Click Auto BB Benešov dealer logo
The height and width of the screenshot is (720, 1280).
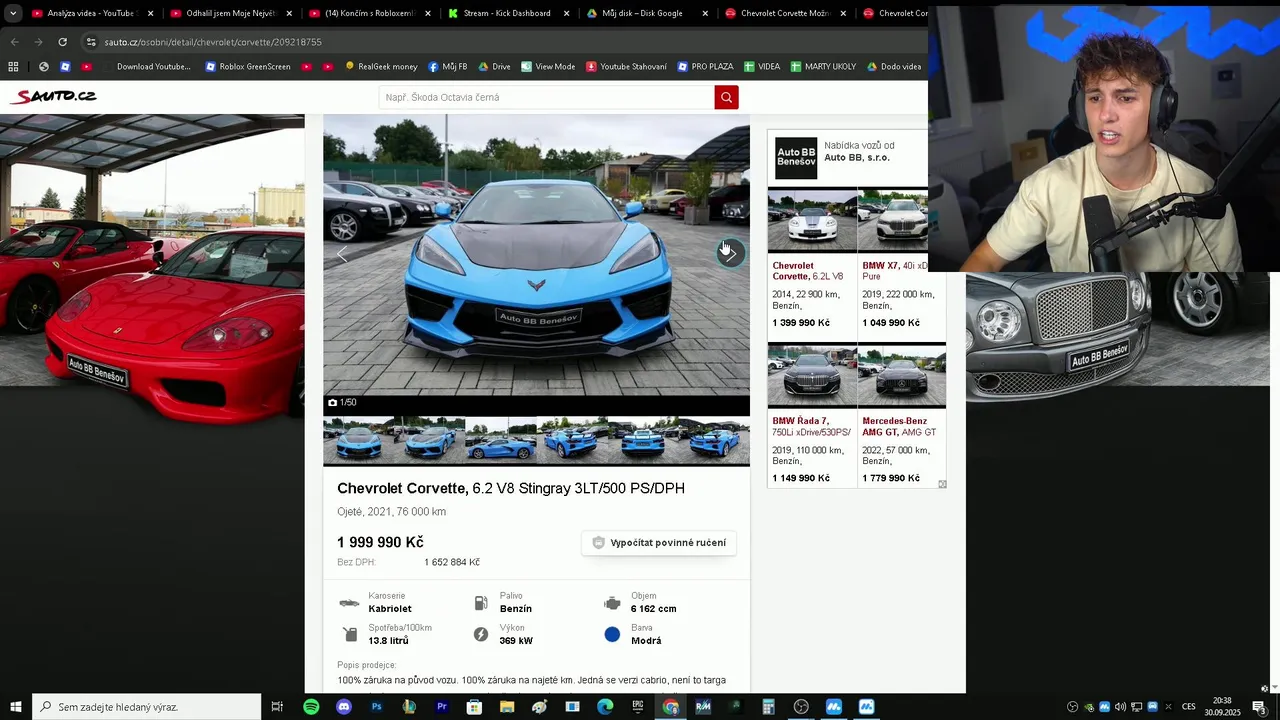pos(796,158)
